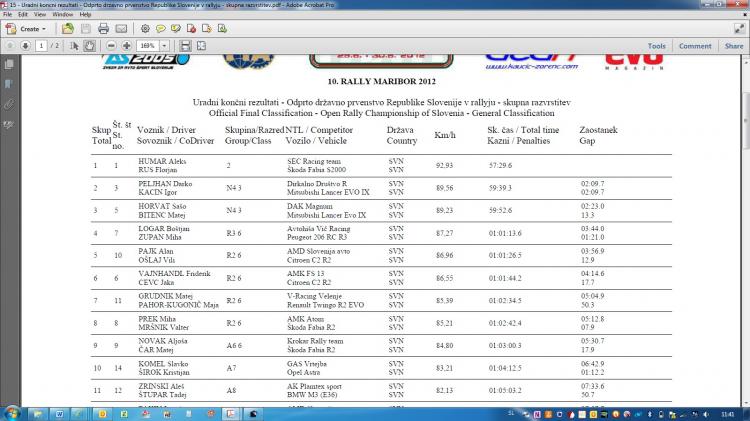The image size is (750, 421).
Task: Expand read mode view at toolbar right
Action: click(x=740, y=29)
